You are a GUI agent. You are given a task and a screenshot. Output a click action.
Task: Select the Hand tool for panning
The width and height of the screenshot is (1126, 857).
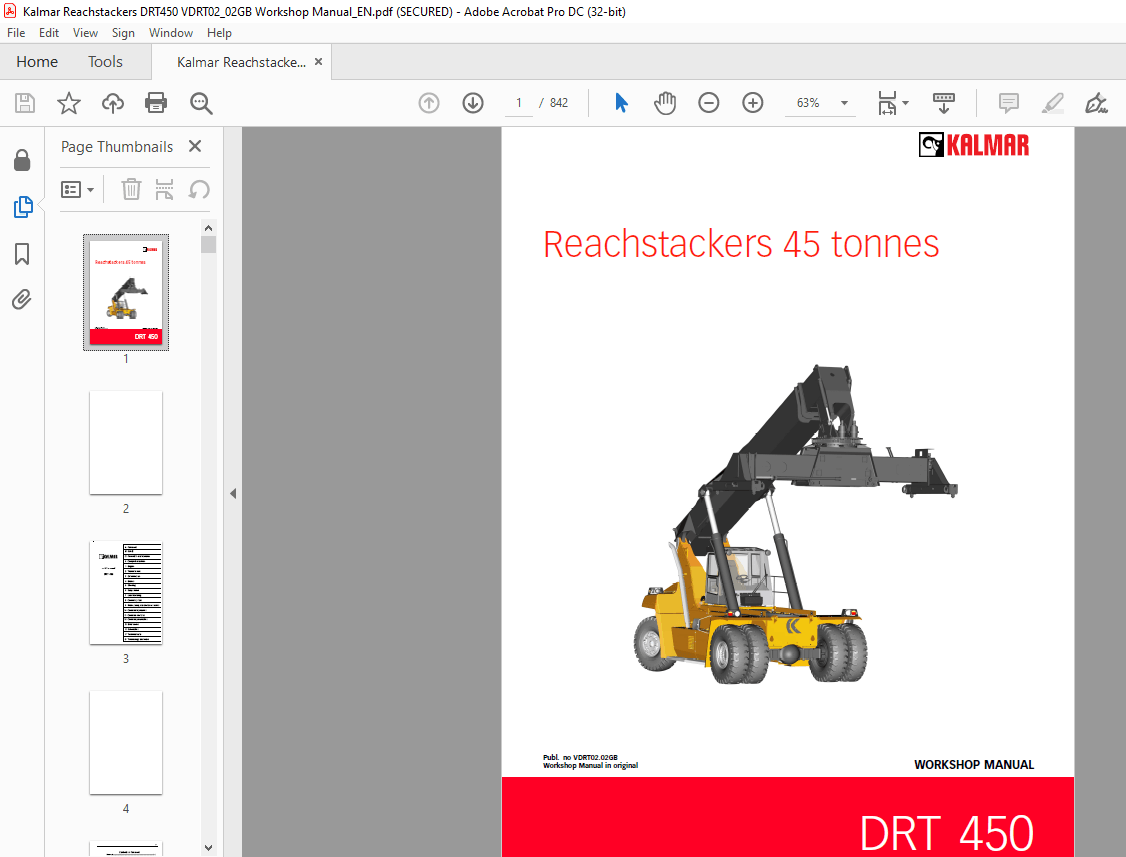[665, 103]
